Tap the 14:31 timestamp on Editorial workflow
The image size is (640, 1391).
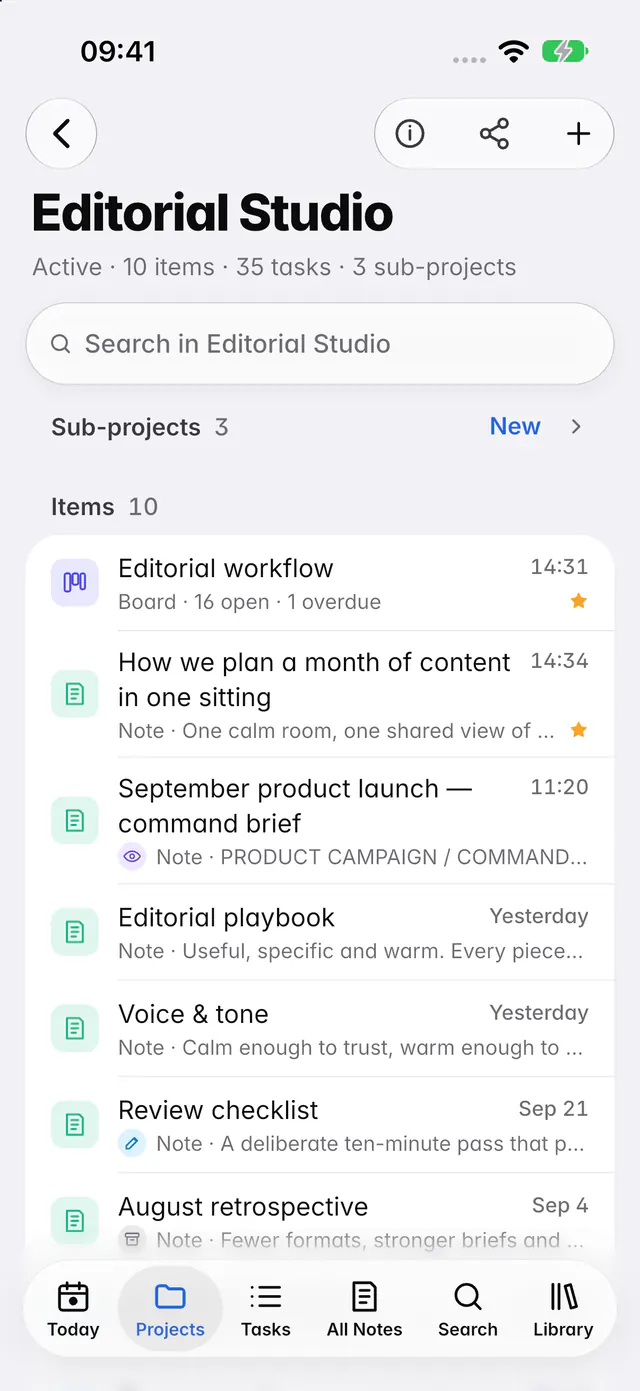(559, 567)
